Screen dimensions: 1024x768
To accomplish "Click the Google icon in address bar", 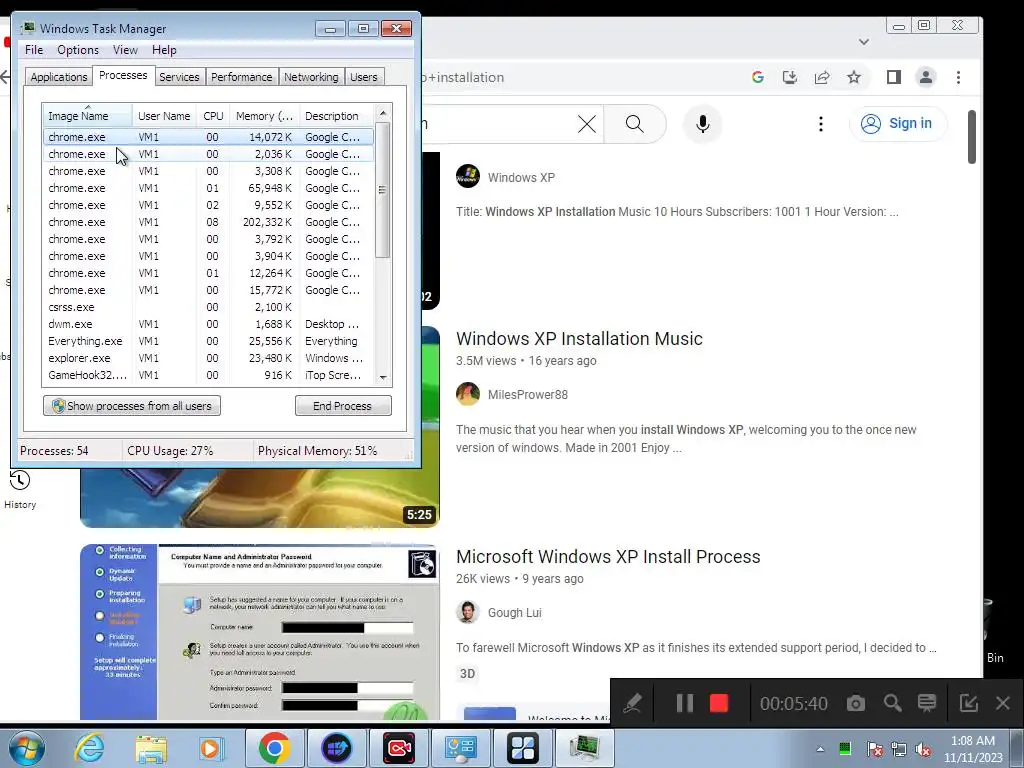I will (758, 77).
